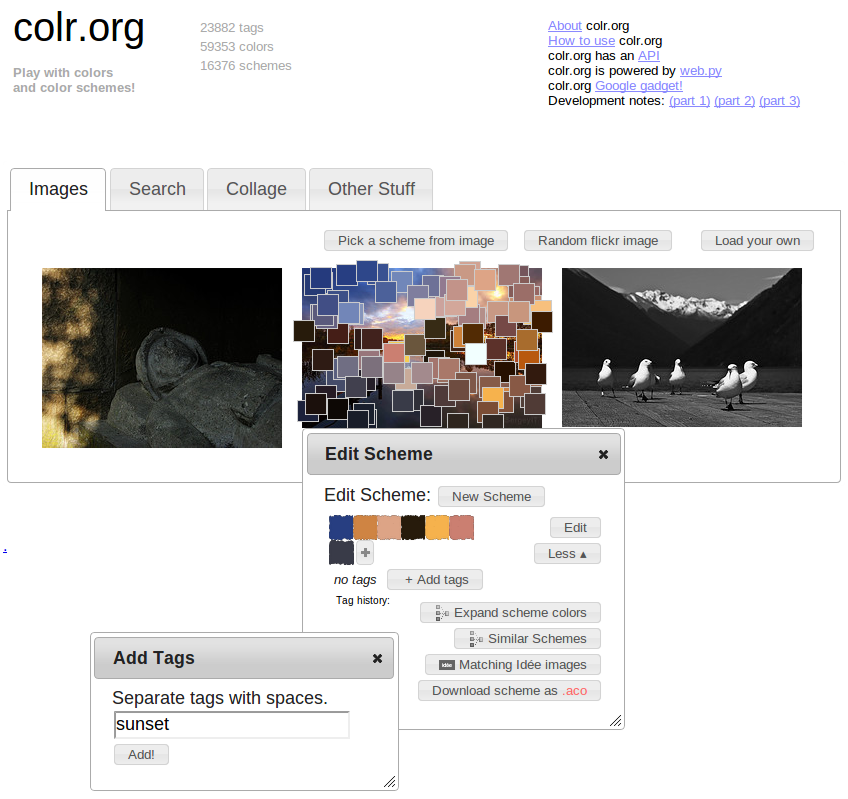This screenshot has height=799, width=848.
Task: Open Similar Schemes
Action: (x=527, y=638)
